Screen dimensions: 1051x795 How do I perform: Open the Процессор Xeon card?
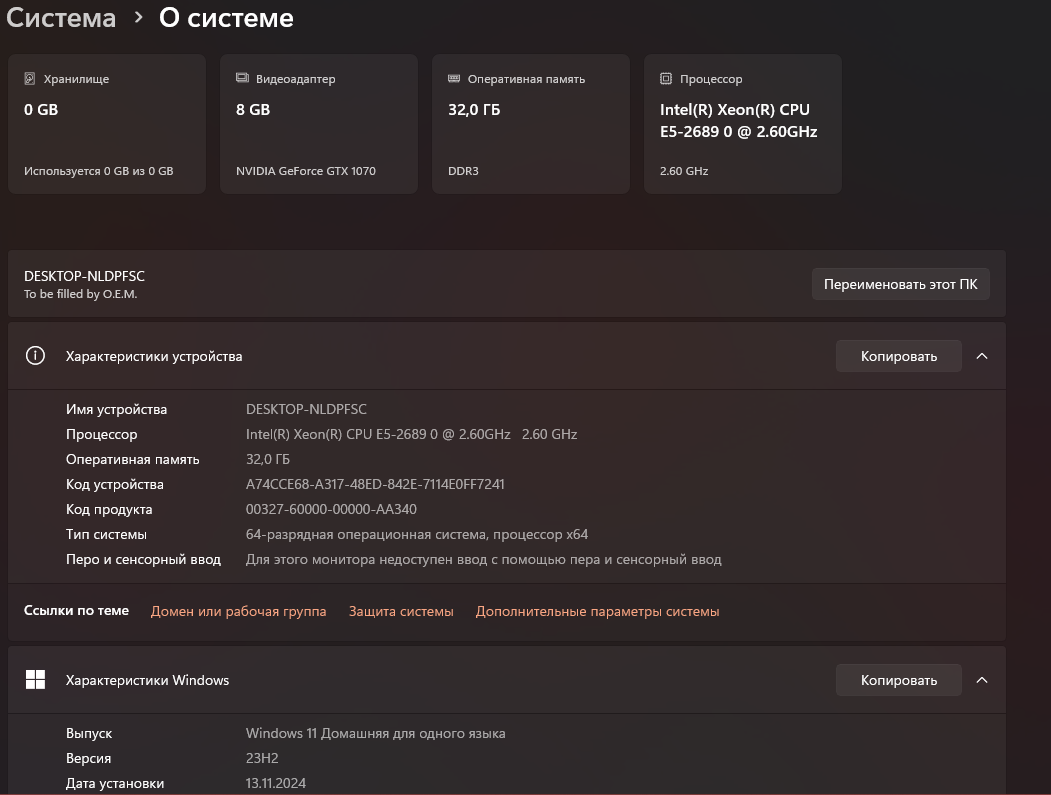click(x=743, y=124)
